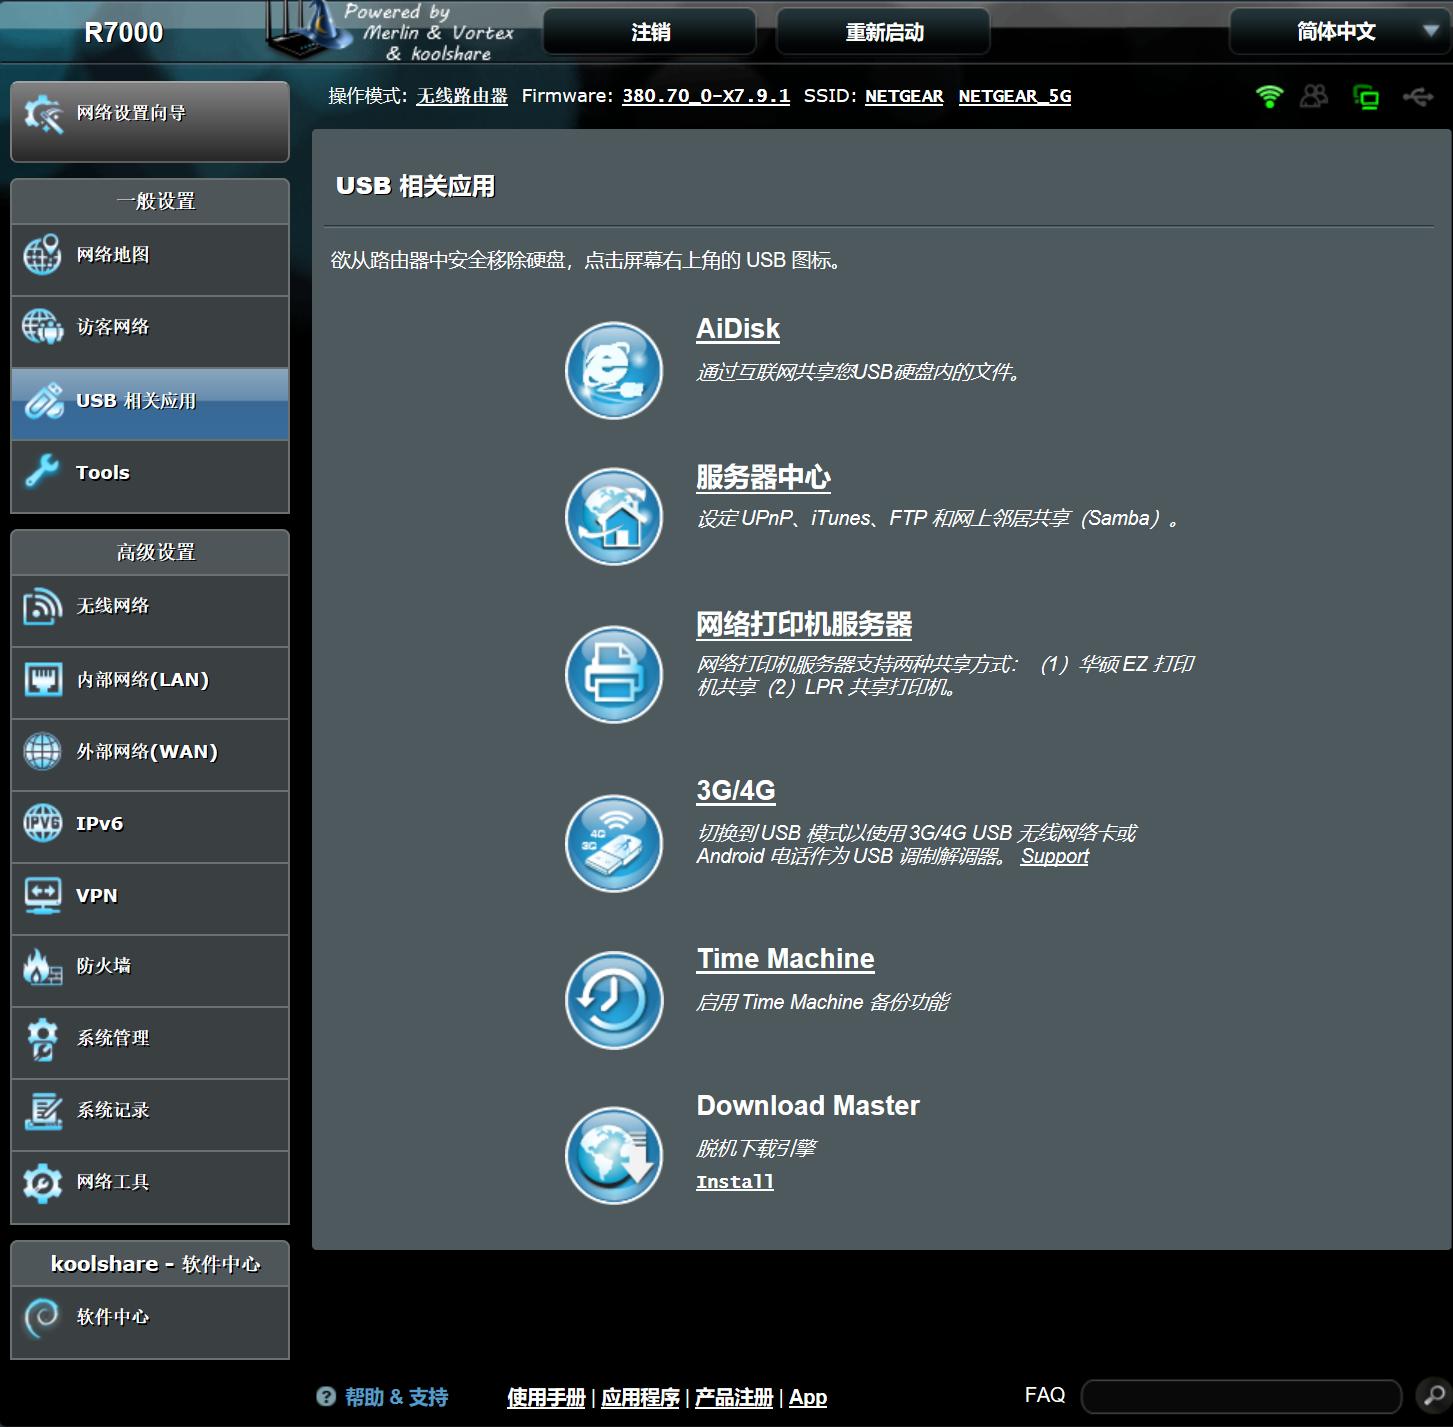This screenshot has width=1453, height=1427.
Task: Click the 网络工具 gear icon
Action: tap(42, 1183)
